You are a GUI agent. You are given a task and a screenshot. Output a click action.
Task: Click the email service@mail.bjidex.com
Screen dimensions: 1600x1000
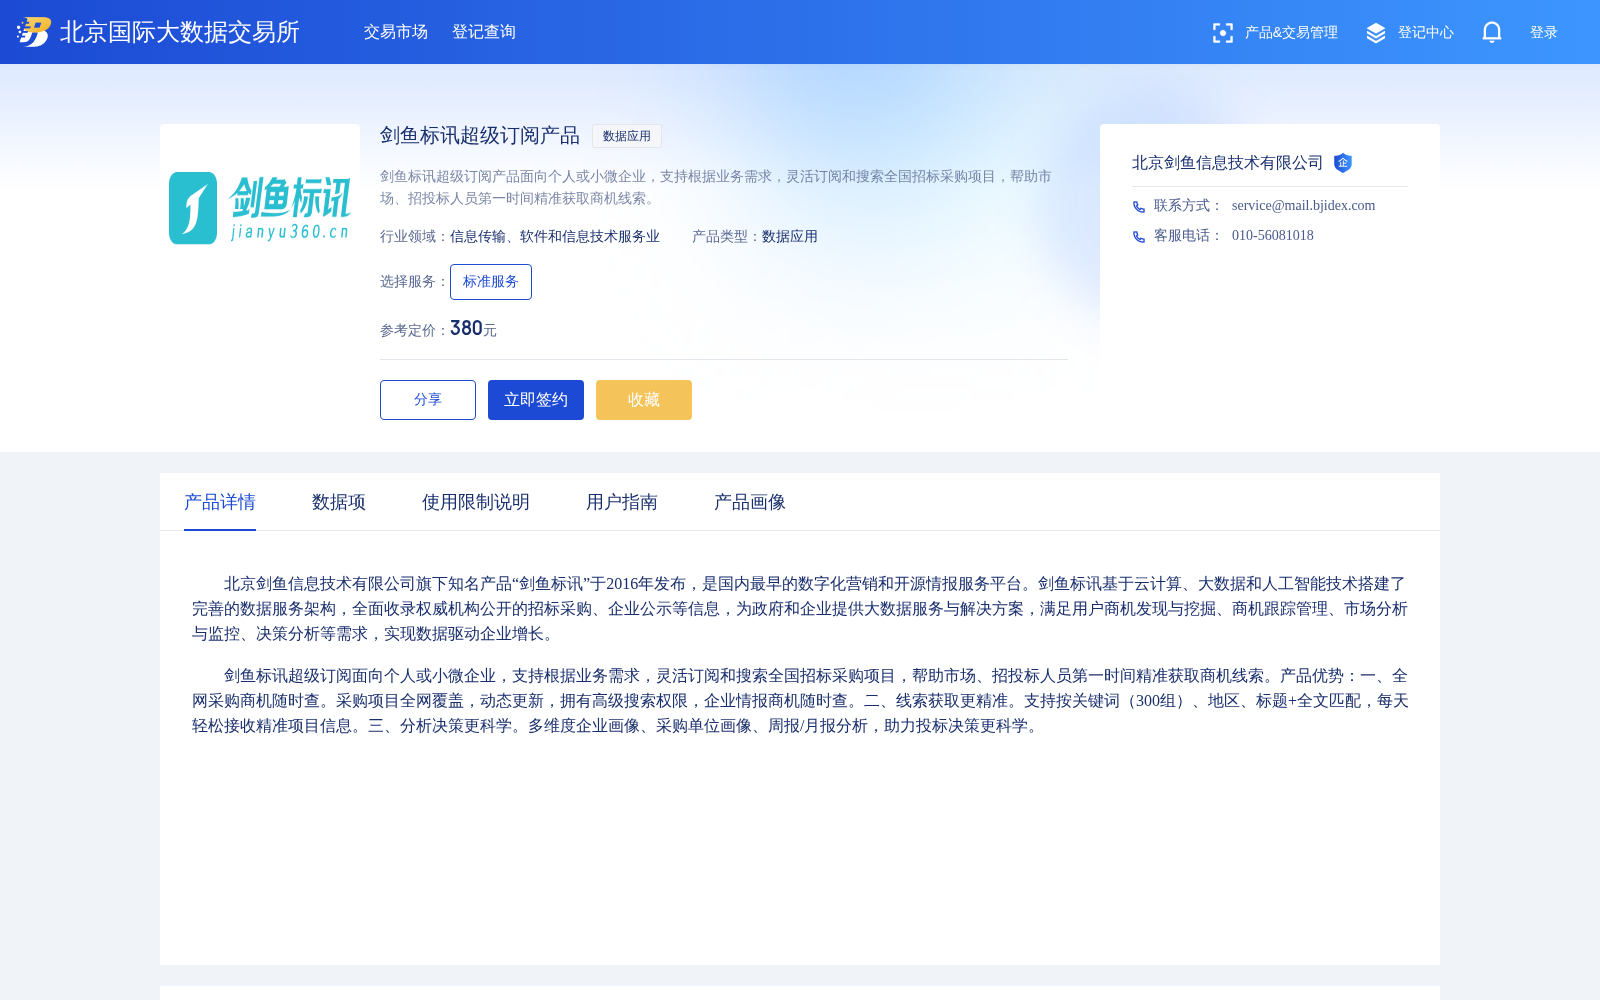point(1303,206)
